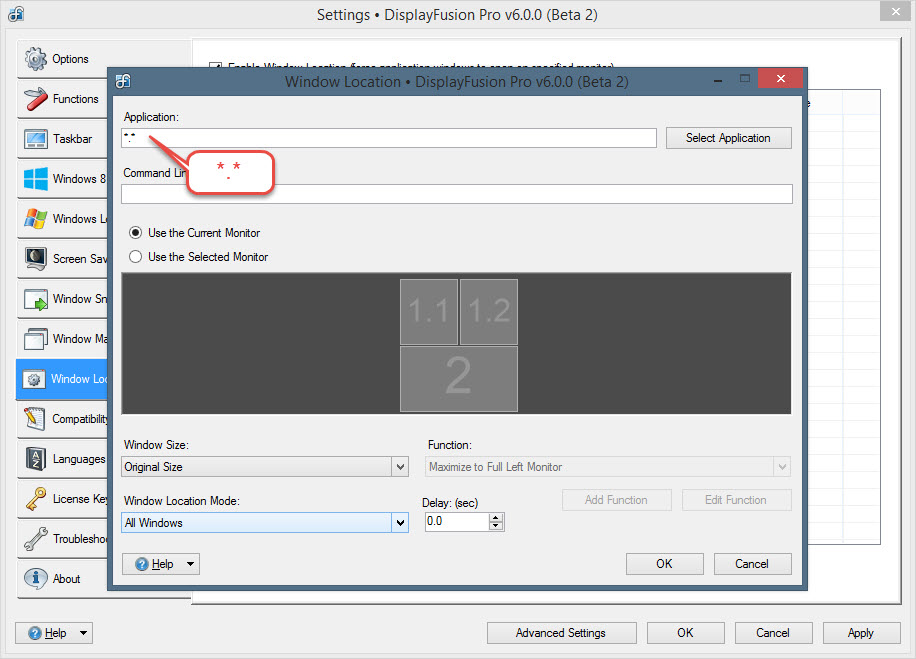This screenshot has width=916, height=659.
Task: Select the Taskbar monitor icon
Action: pos(36,139)
